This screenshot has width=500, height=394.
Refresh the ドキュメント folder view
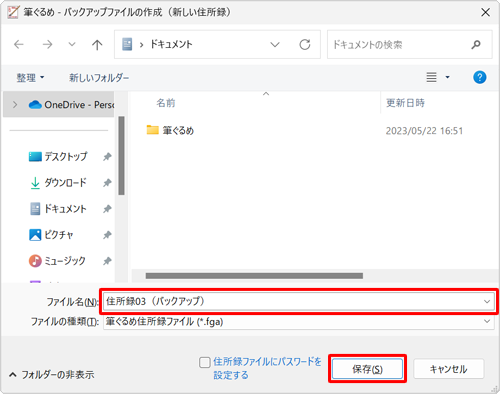tap(305, 44)
